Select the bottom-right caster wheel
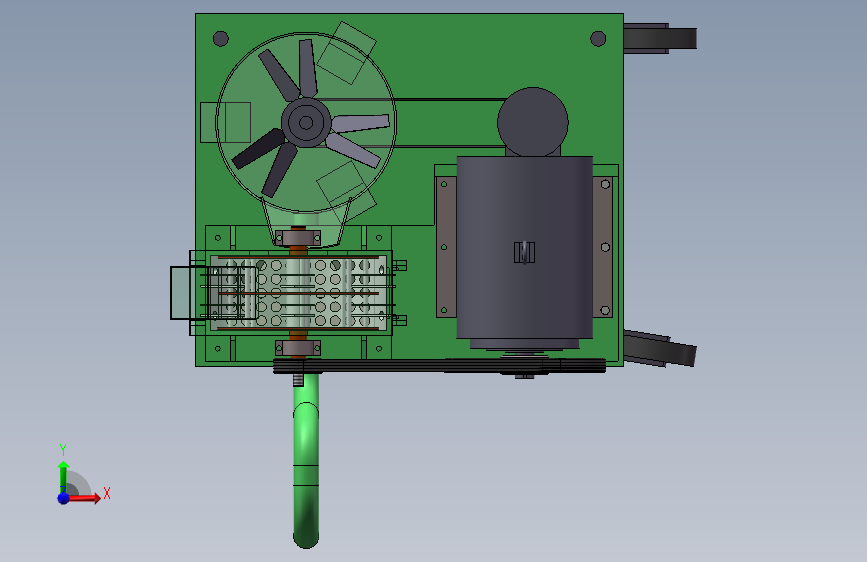This screenshot has height=562, width=867. 660,348
